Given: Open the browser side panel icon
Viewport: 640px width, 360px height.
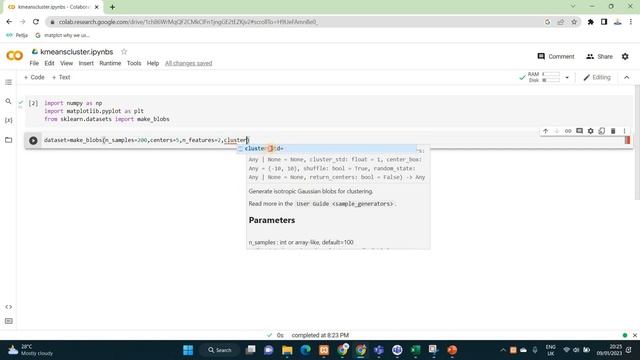Looking at the screenshot, I should coord(604,22).
